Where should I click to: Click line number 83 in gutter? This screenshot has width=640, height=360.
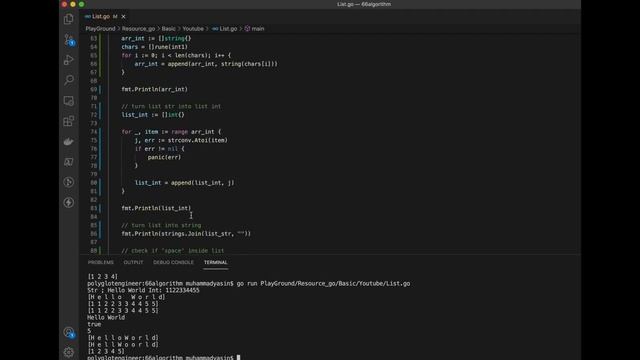tap(93, 208)
